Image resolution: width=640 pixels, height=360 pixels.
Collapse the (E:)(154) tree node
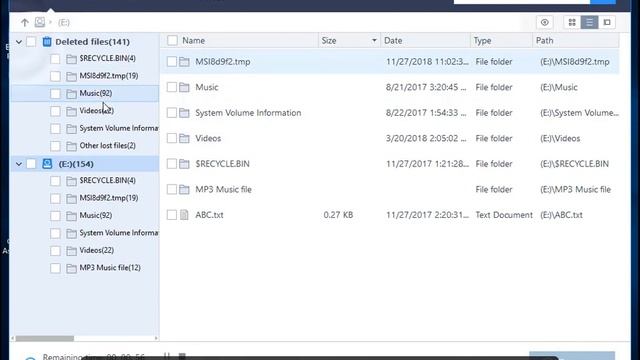pyautogui.click(x=19, y=164)
